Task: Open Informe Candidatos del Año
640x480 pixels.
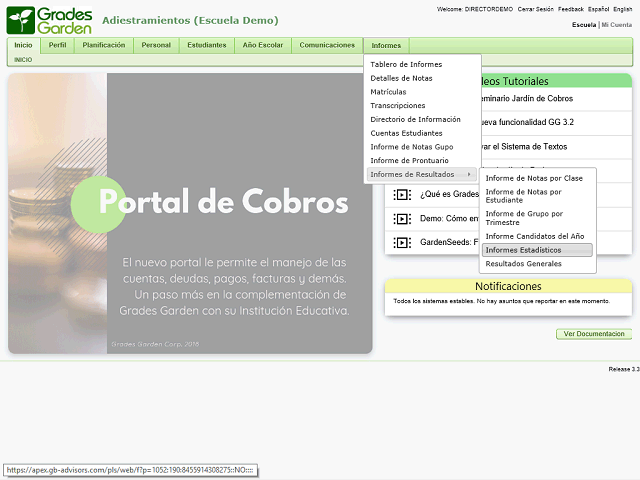Action: [537, 236]
